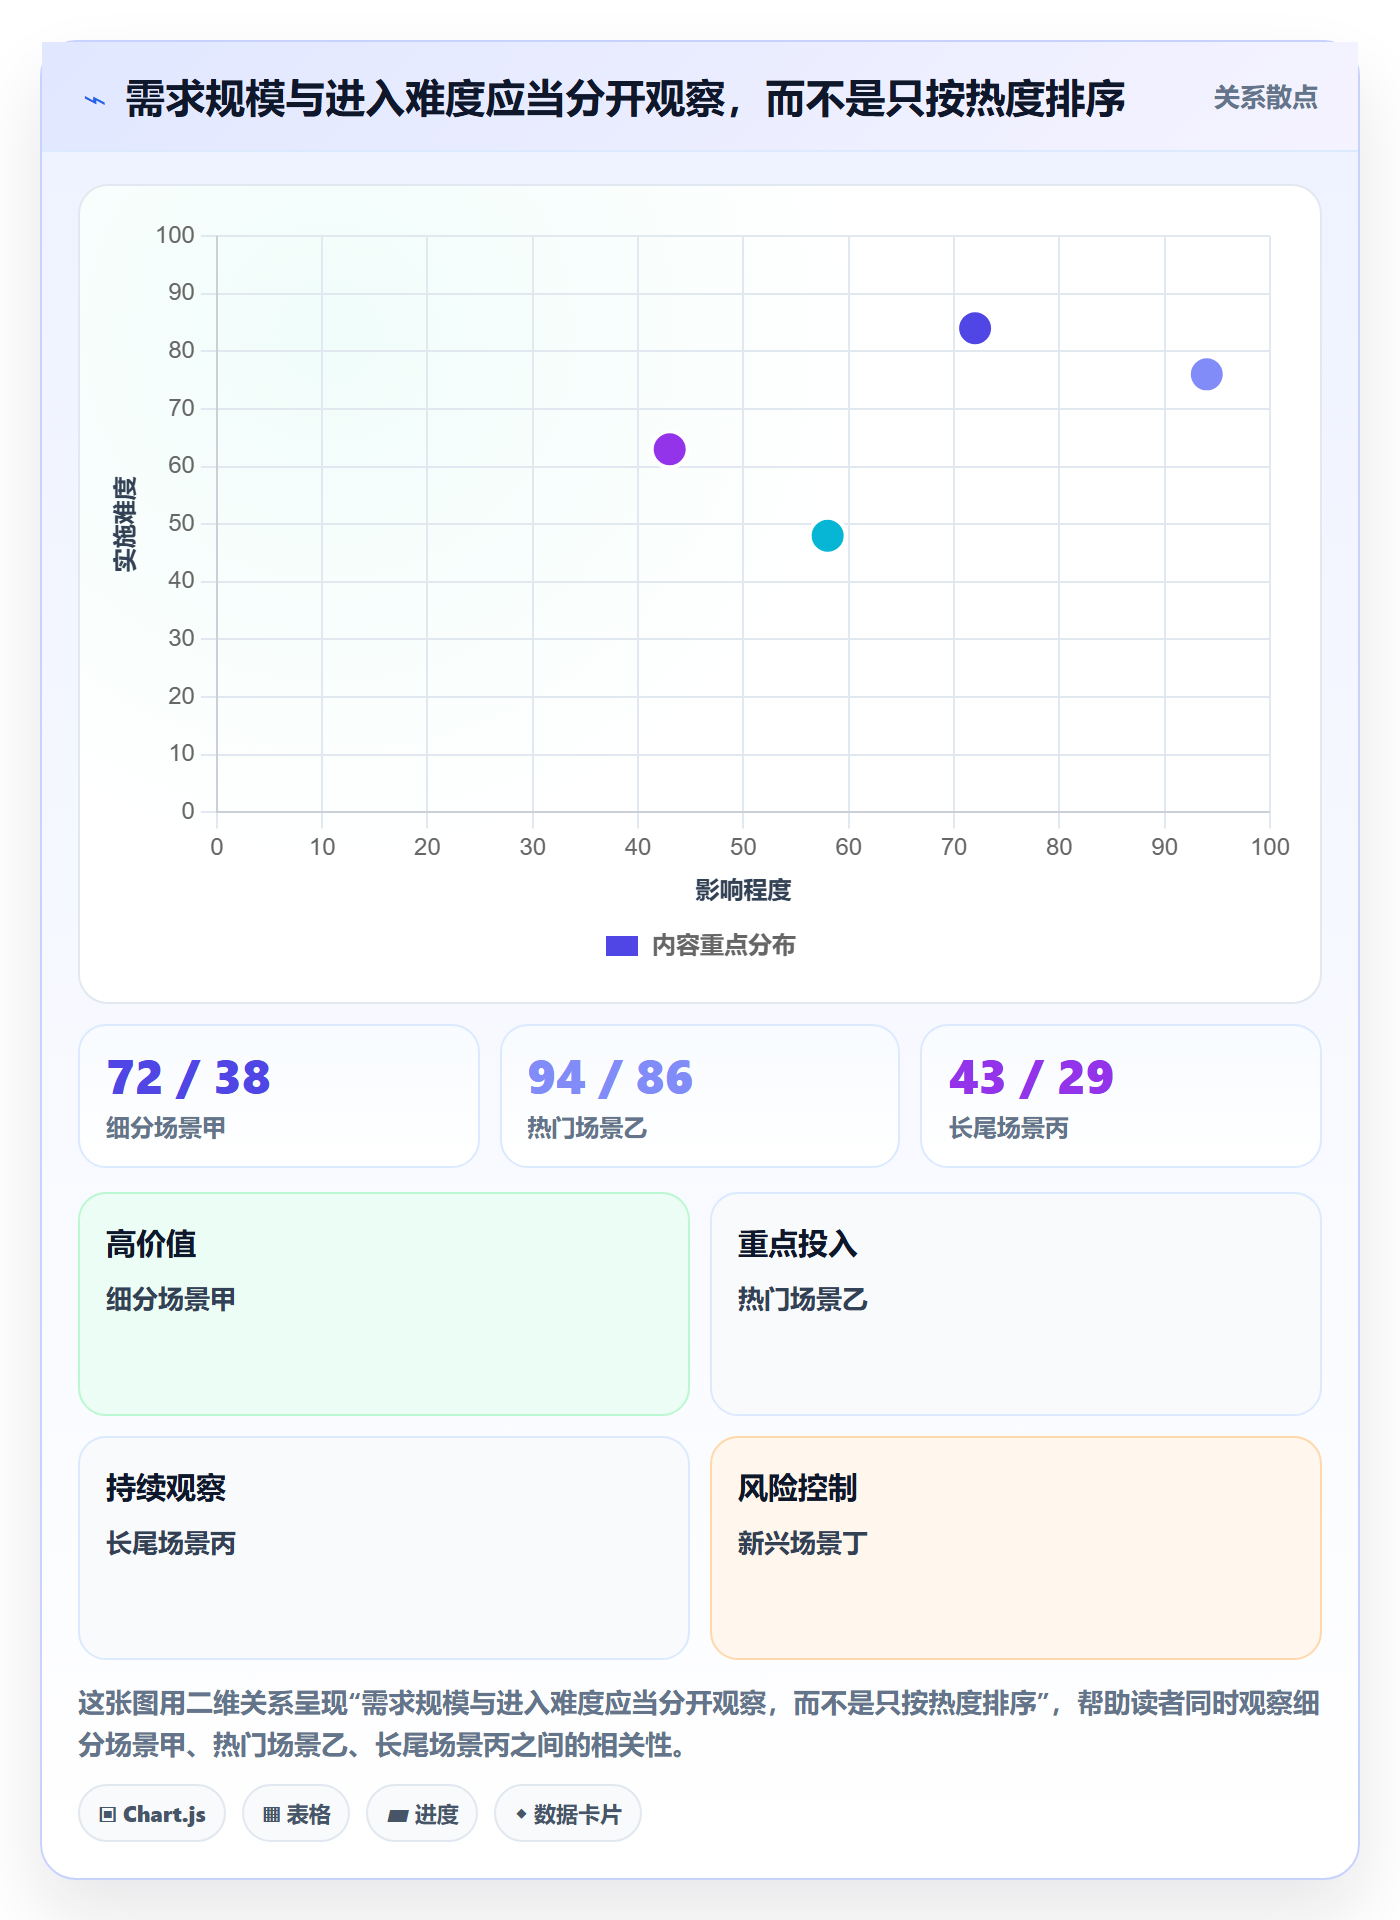Click 热门场景乙 text in 重点投入 card

(x=802, y=1299)
